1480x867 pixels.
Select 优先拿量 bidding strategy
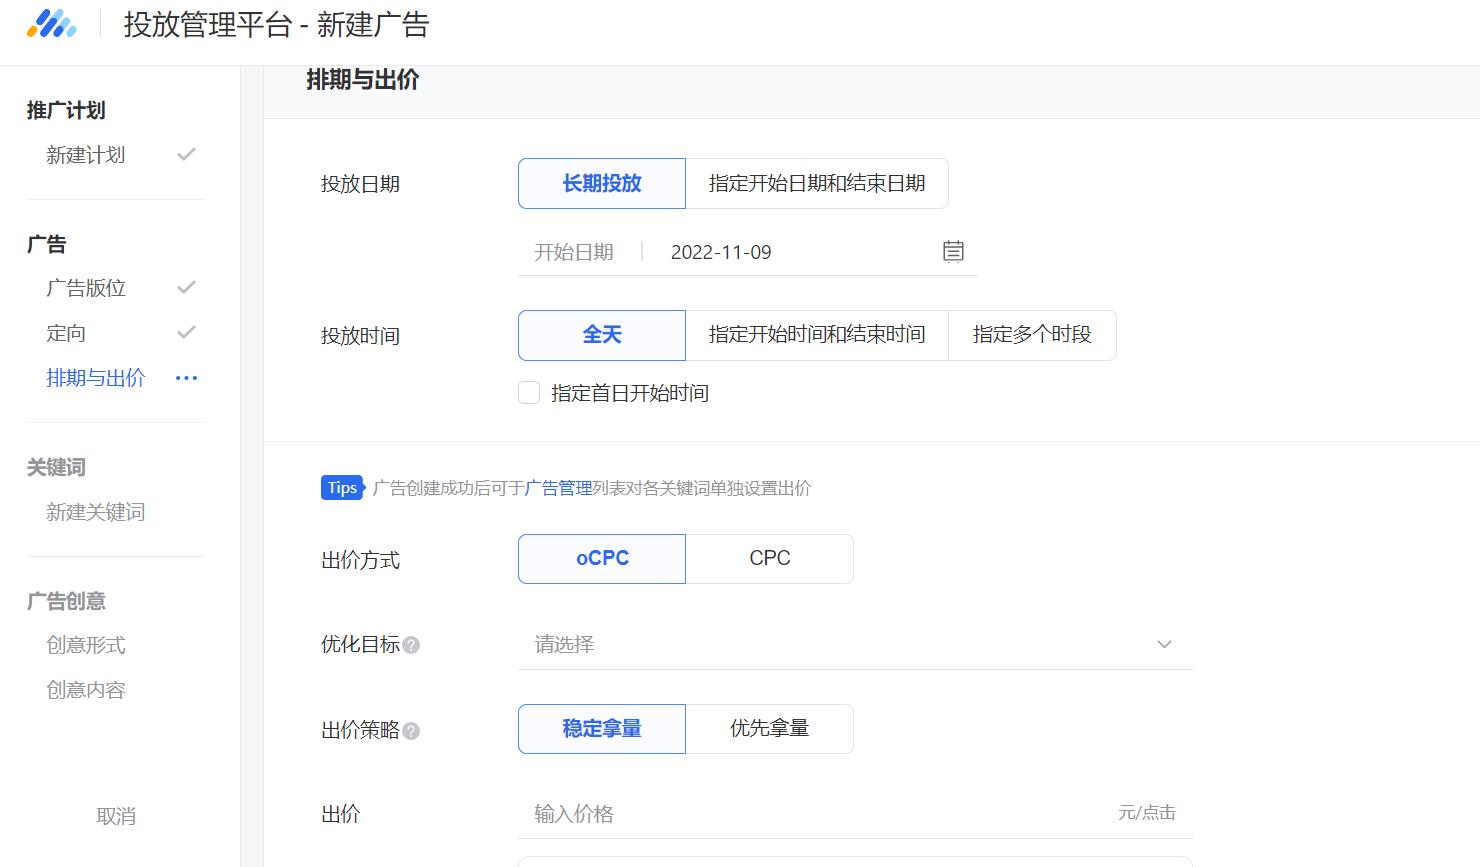coord(769,729)
